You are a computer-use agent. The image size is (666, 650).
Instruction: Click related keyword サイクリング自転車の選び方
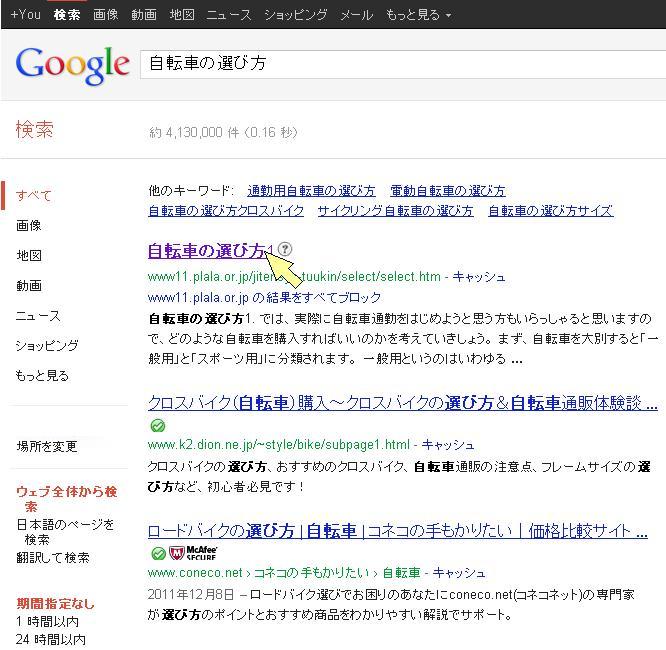tap(395, 211)
